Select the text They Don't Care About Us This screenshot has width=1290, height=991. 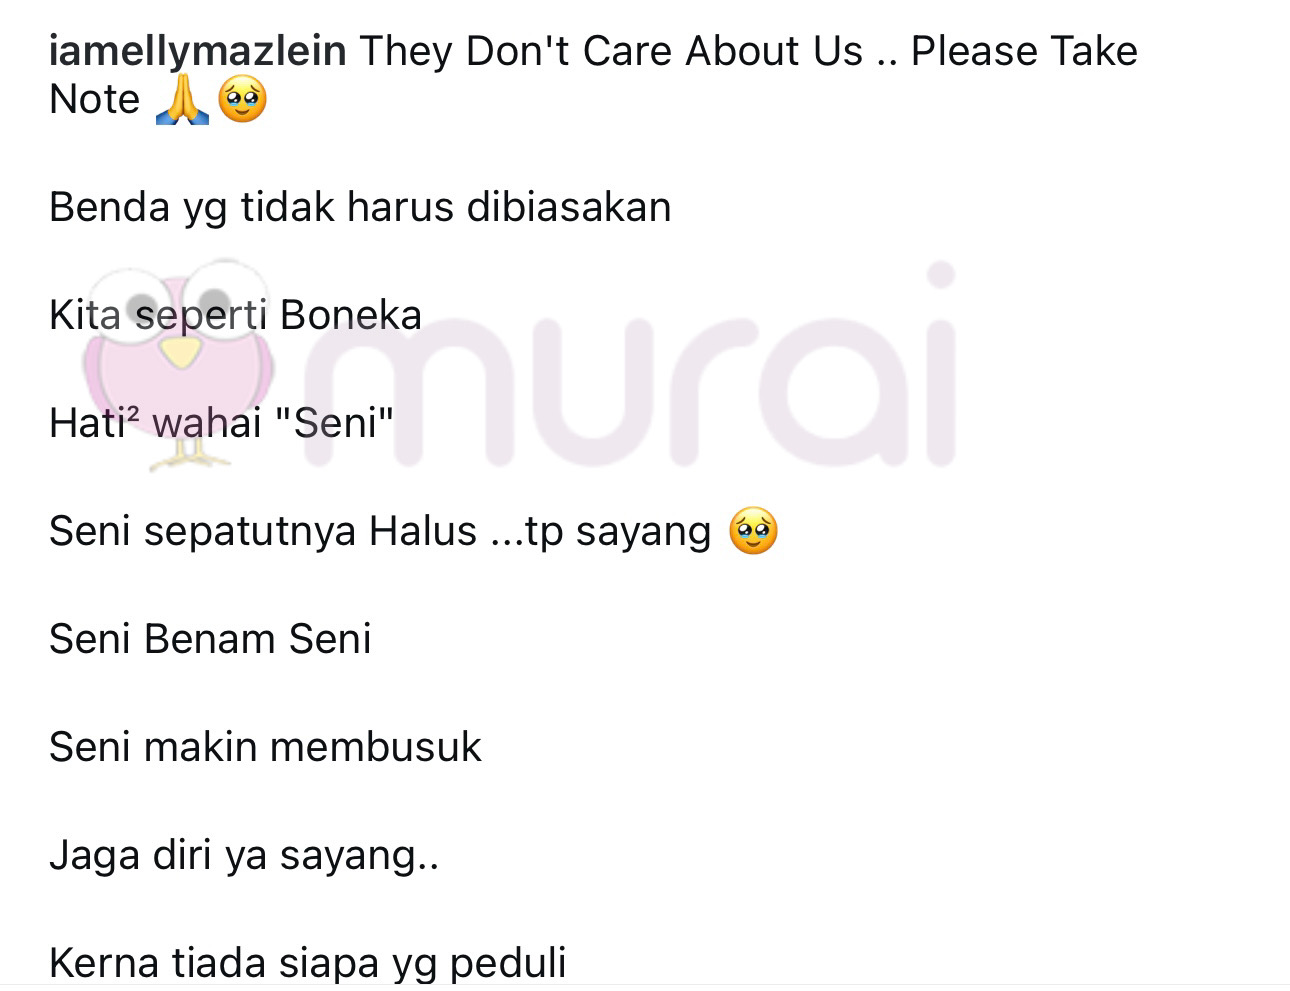(x=610, y=51)
